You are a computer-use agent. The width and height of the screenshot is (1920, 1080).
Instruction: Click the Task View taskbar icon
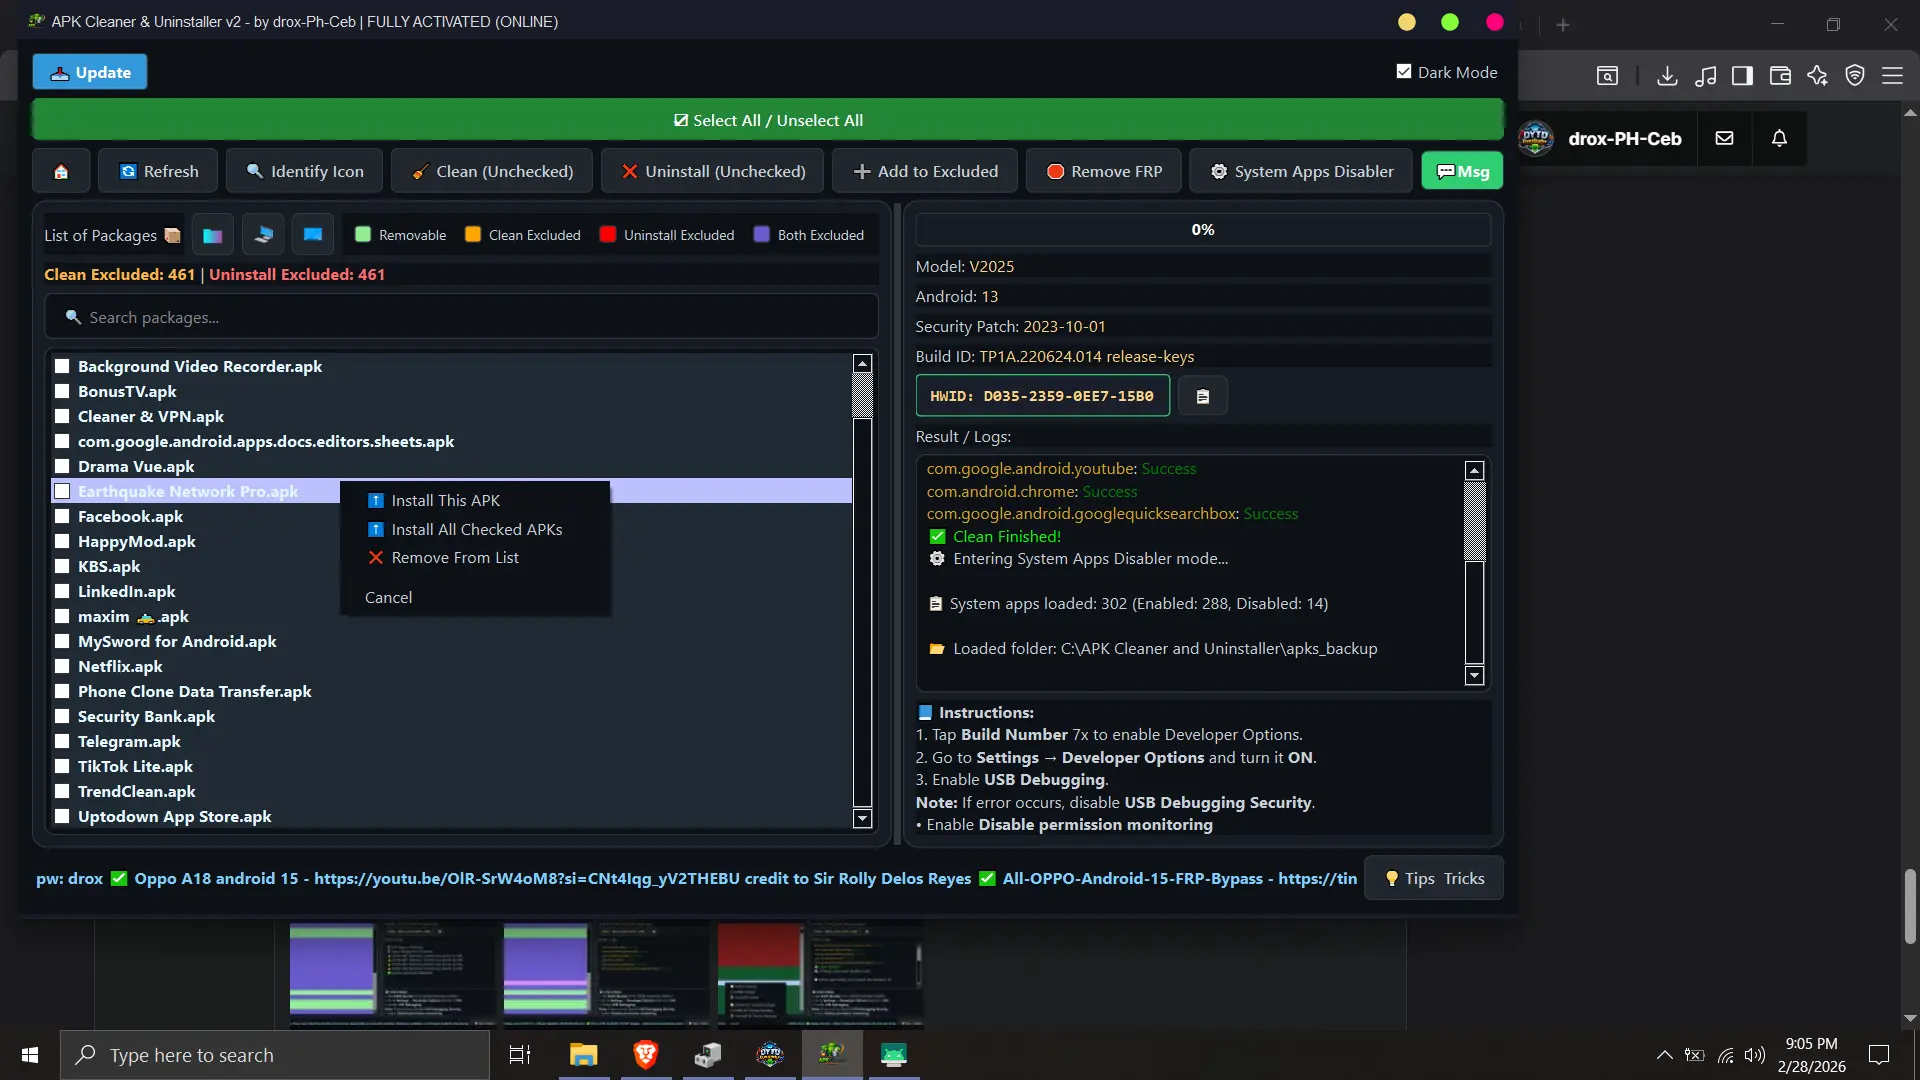click(x=520, y=1055)
